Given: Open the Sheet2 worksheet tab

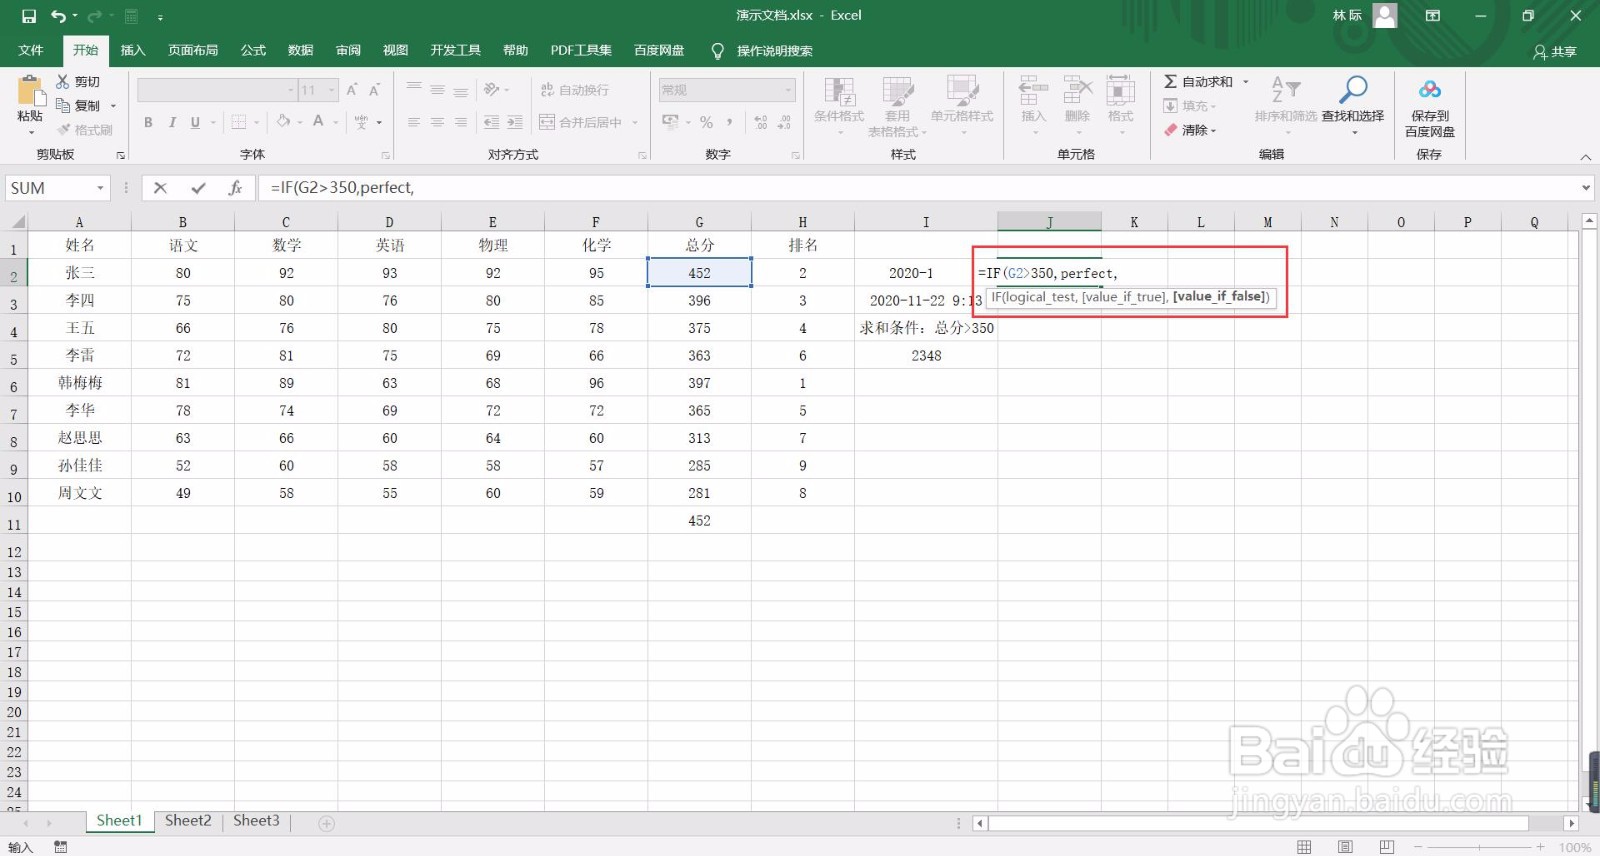Looking at the screenshot, I should pyautogui.click(x=188, y=821).
